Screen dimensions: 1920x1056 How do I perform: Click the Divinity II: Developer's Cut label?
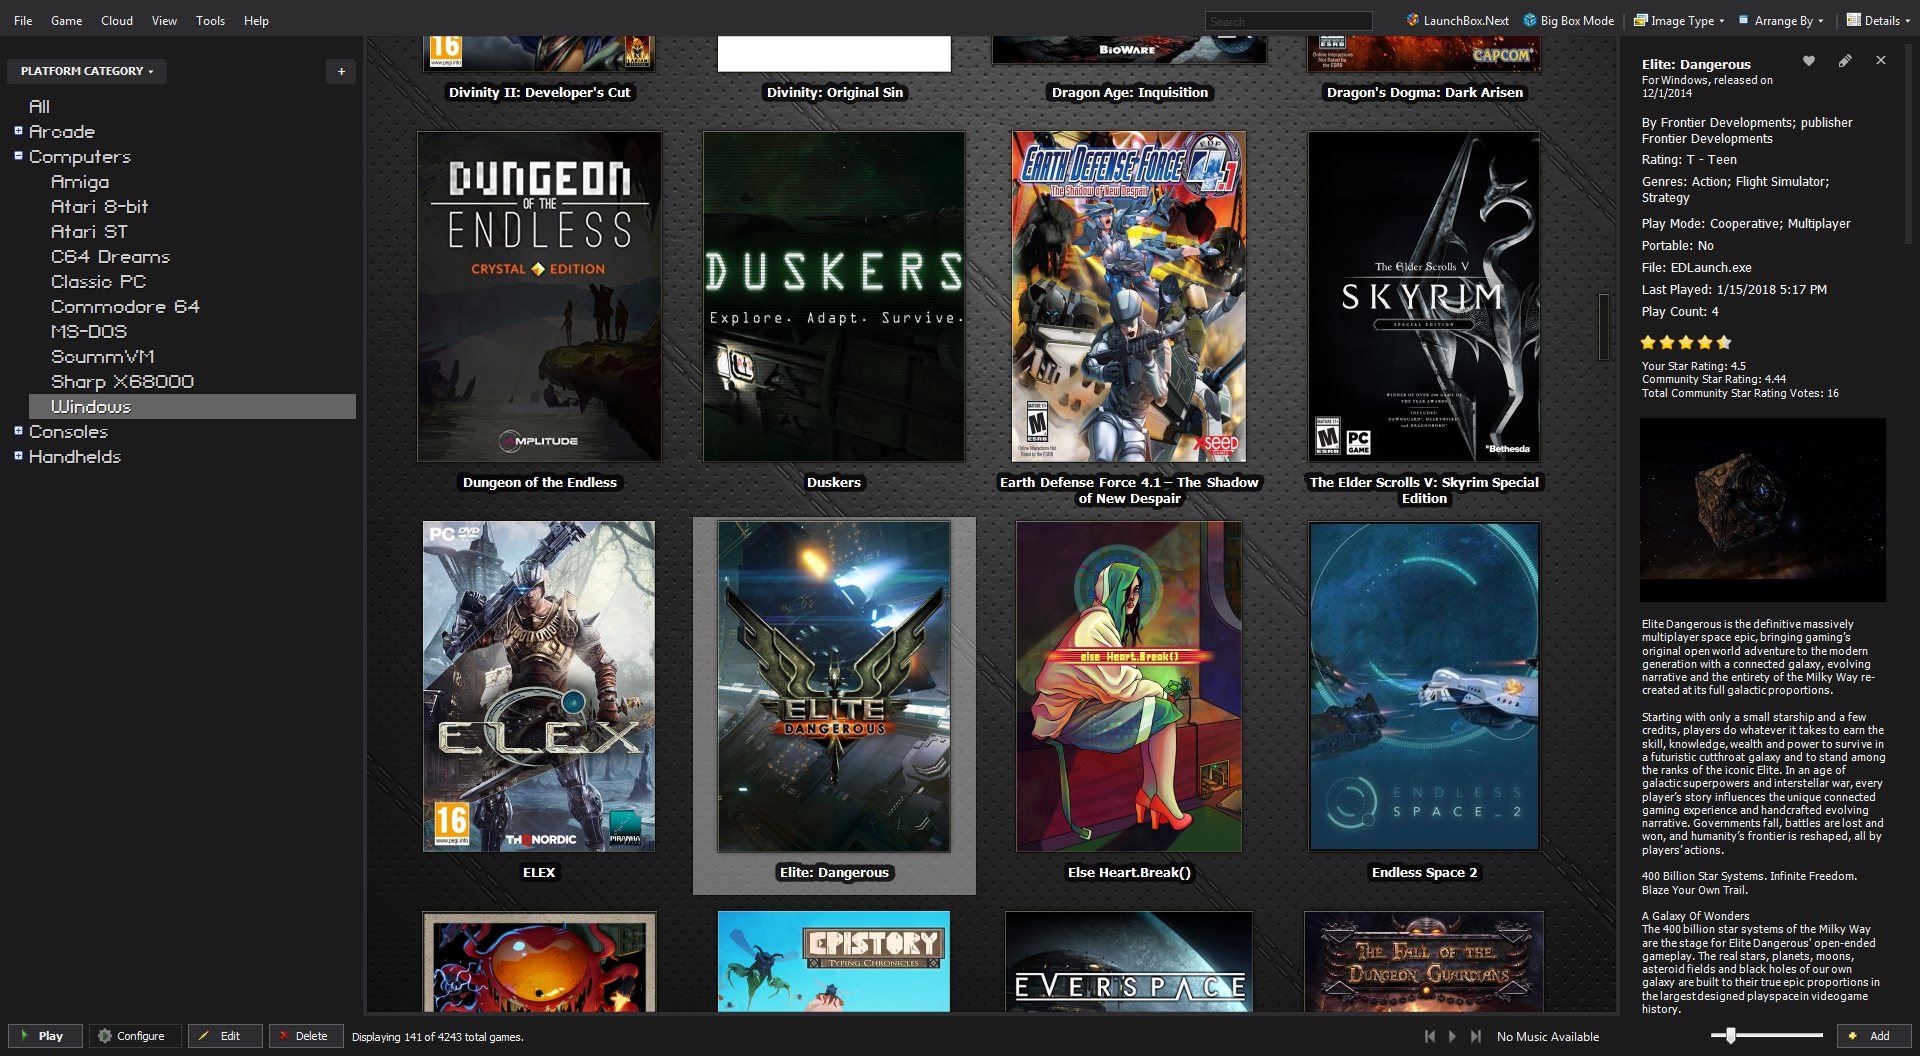tap(539, 92)
